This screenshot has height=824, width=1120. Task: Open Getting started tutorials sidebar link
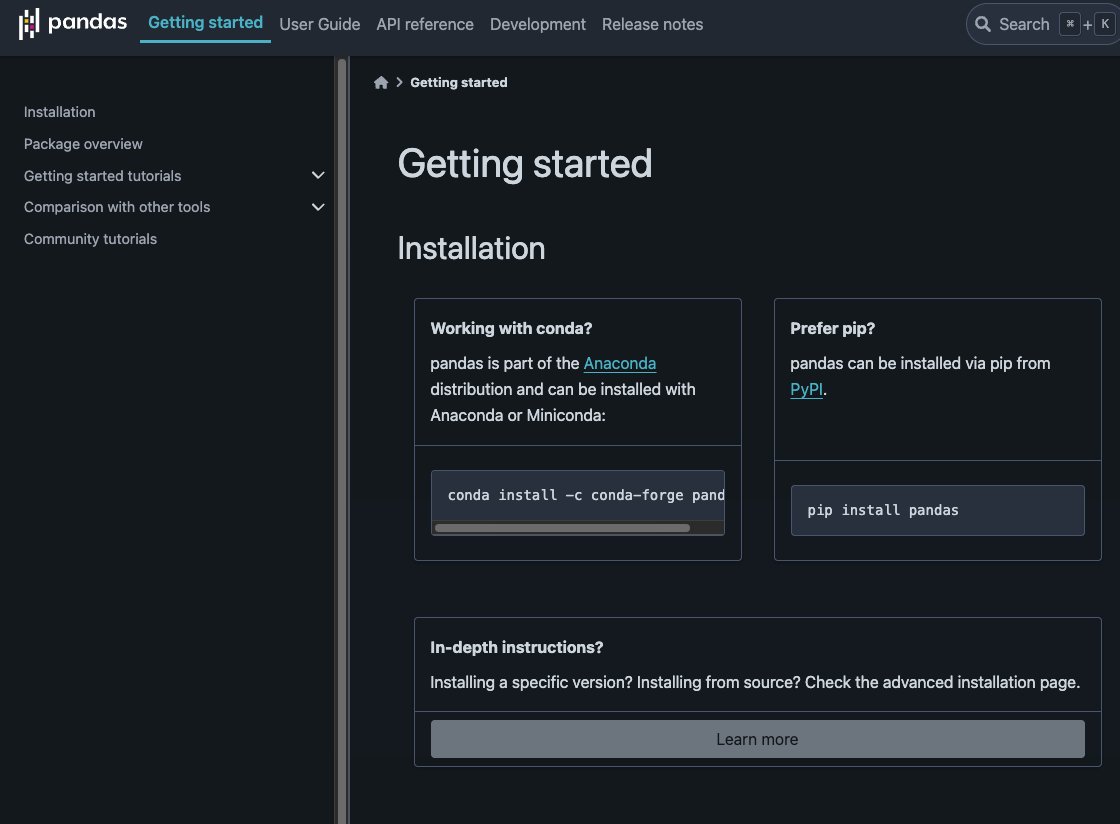pos(102,176)
